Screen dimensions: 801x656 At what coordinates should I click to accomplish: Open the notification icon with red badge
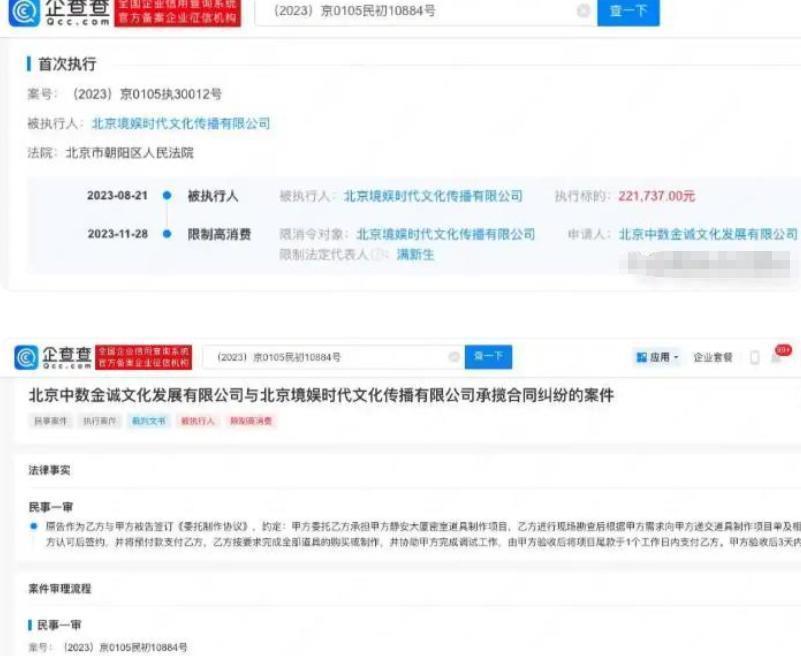pos(778,357)
